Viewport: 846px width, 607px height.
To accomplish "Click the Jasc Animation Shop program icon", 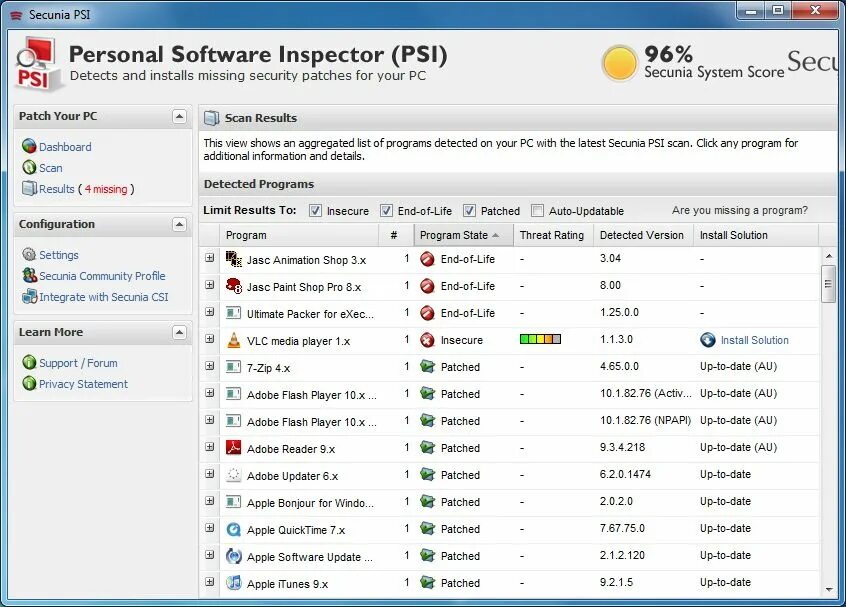I will [x=234, y=259].
